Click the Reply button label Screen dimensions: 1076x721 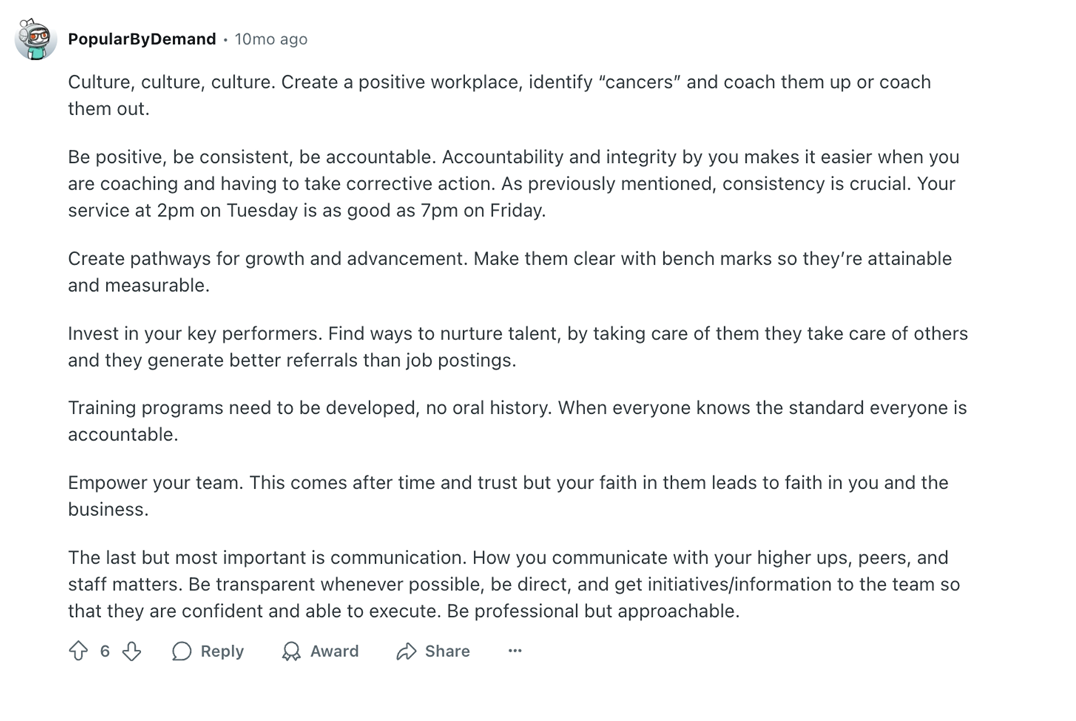[x=222, y=651]
